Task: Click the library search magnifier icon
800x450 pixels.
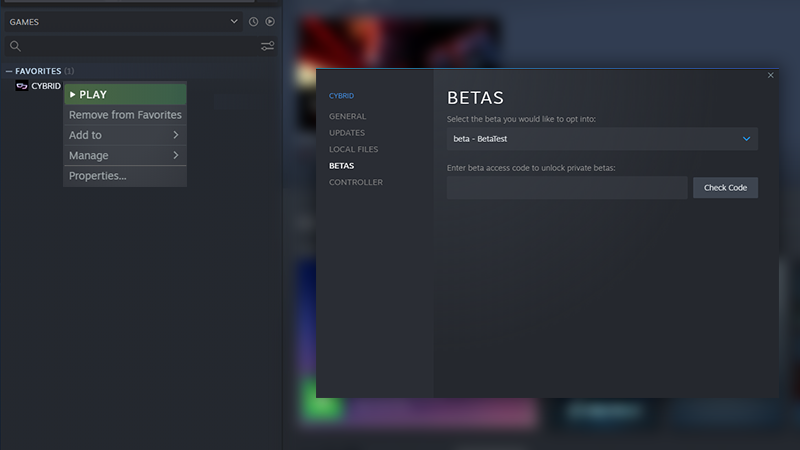Action: coord(15,46)
